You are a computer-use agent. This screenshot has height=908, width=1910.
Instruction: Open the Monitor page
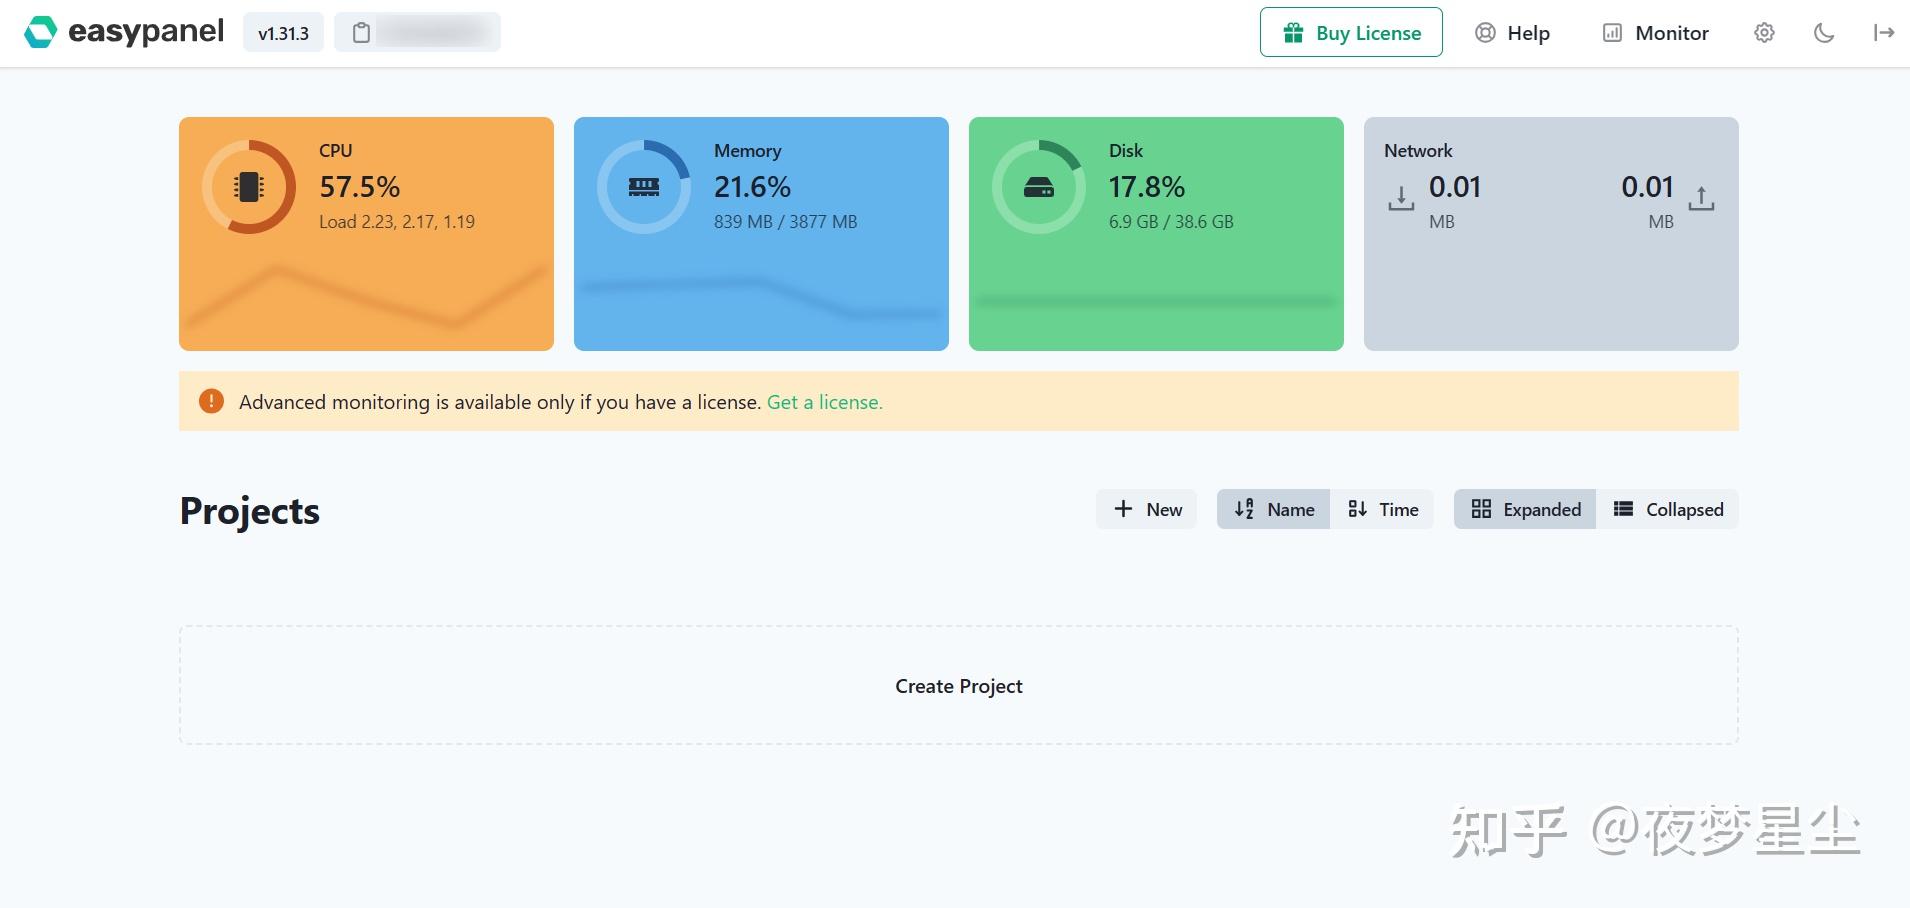click(1655, 33)
